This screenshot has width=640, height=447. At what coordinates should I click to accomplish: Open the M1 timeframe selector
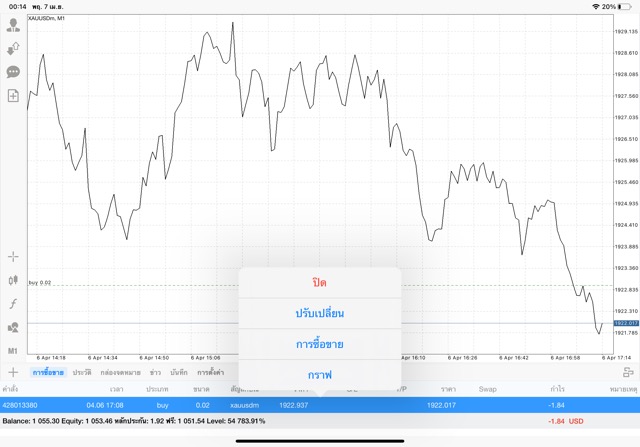point(13,351)
